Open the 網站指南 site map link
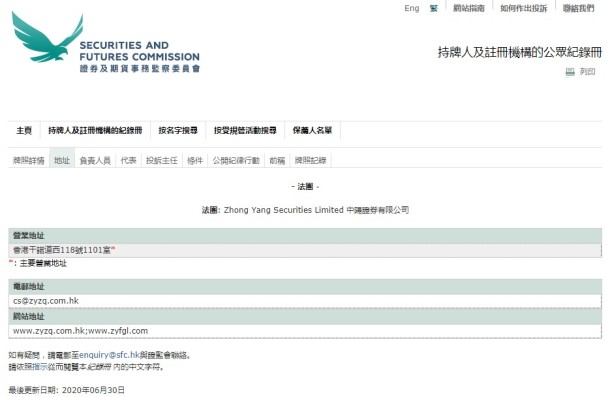The image size is (610, 397). (469, 8)
